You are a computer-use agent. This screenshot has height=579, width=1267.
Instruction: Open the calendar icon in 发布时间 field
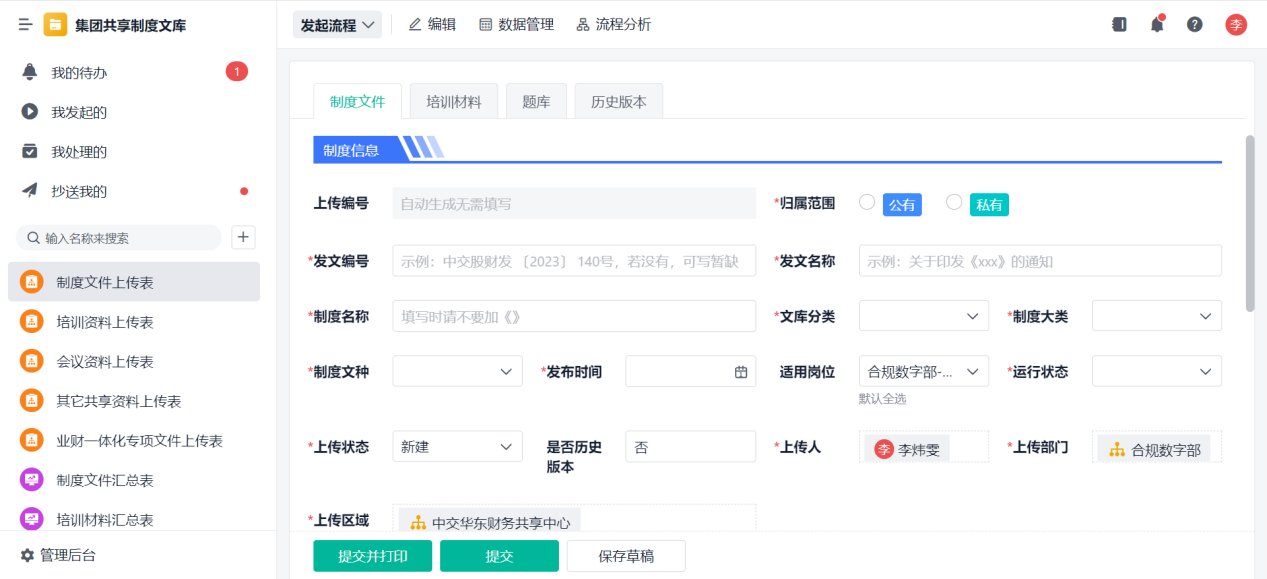point(741,372)
